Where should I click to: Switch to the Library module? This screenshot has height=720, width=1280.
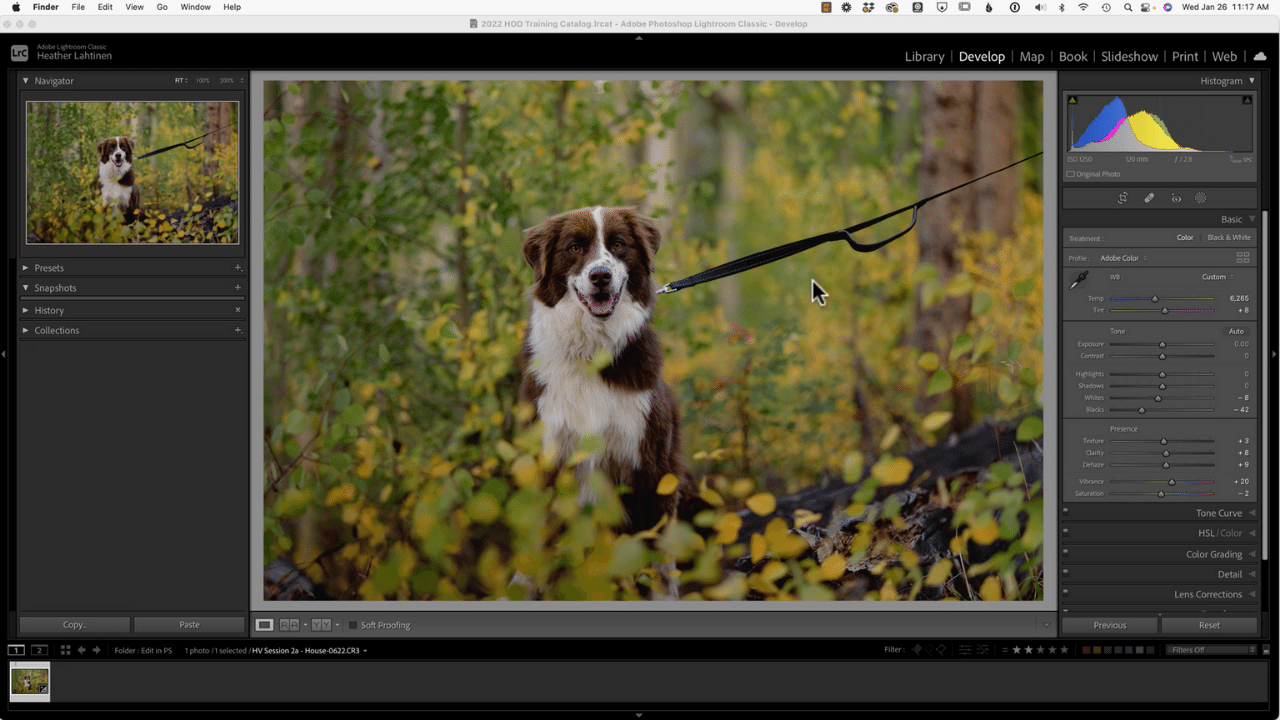pyautogui.click(x=924, y=57)
